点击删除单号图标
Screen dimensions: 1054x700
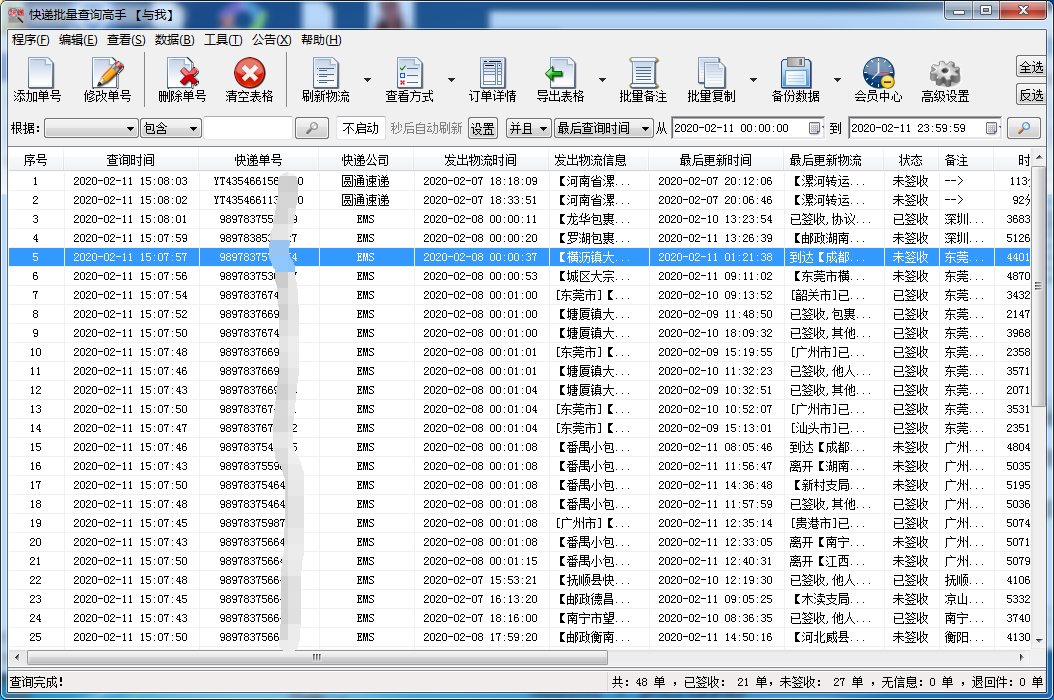click(182, 80)
